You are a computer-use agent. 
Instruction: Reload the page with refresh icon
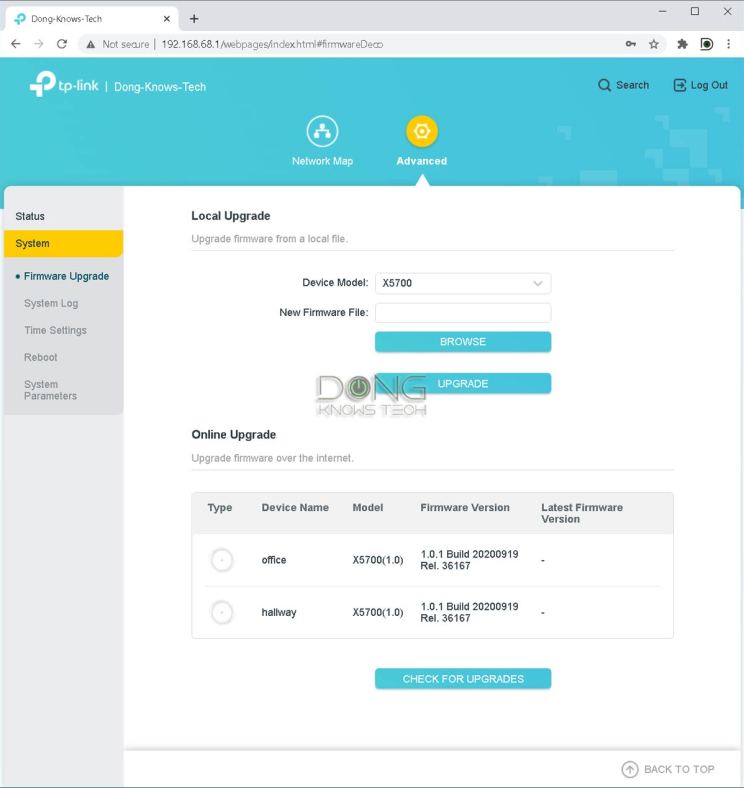(62, 44)
